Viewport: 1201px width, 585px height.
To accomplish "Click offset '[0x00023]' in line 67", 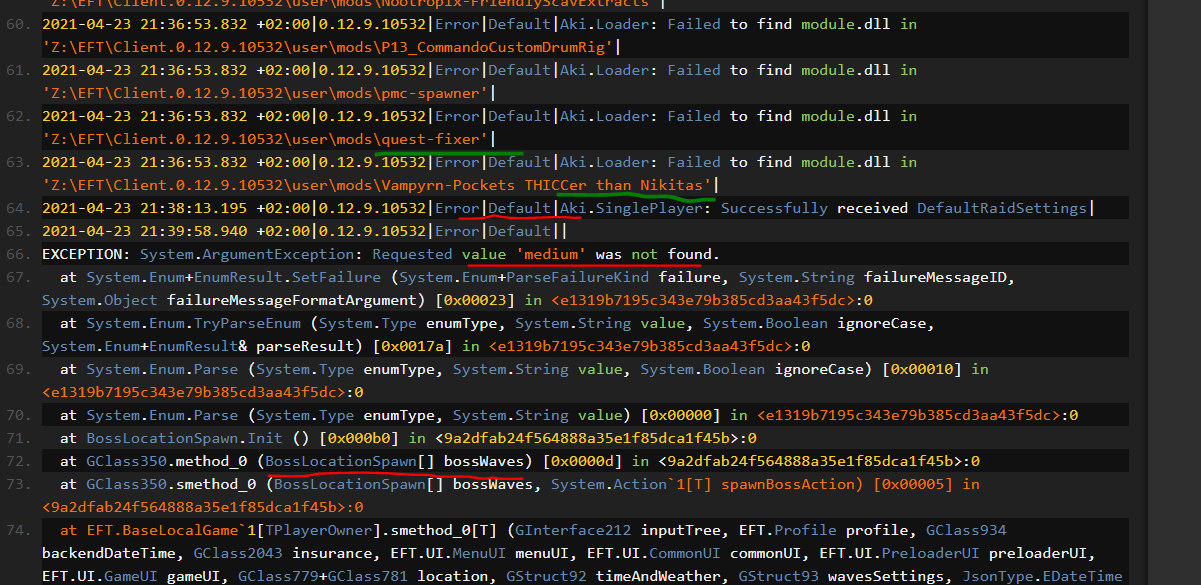I will pyautogui.click(x=473, y=300).
